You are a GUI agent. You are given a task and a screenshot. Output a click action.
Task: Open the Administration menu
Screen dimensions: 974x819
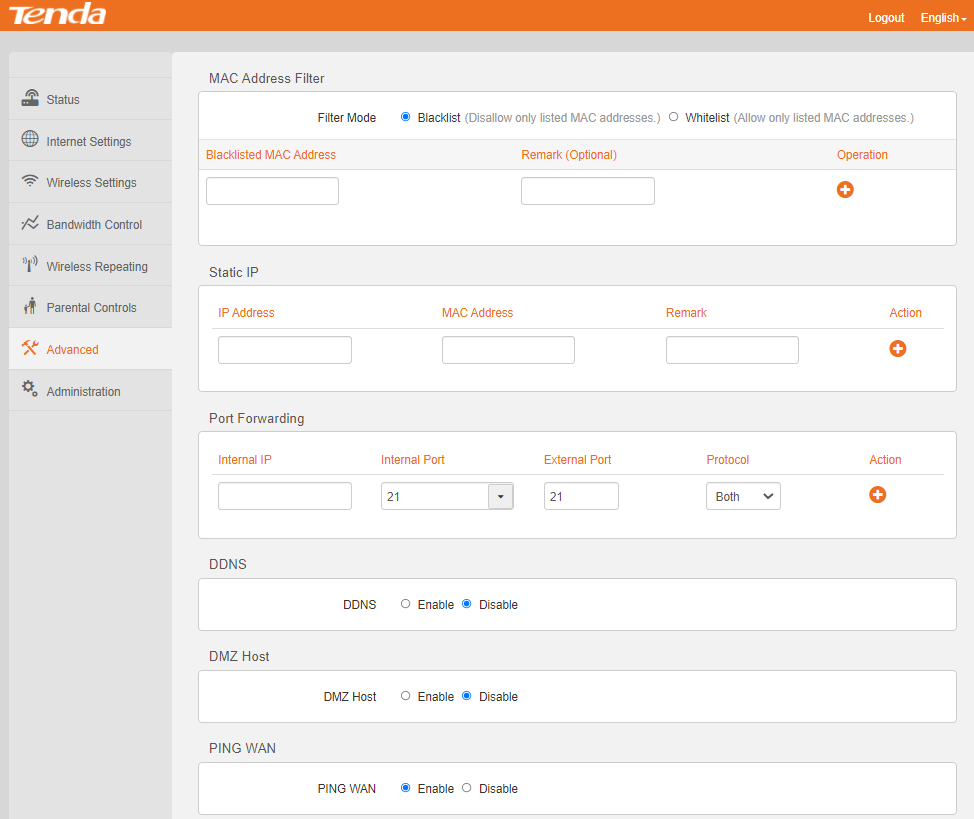(91, 391)
